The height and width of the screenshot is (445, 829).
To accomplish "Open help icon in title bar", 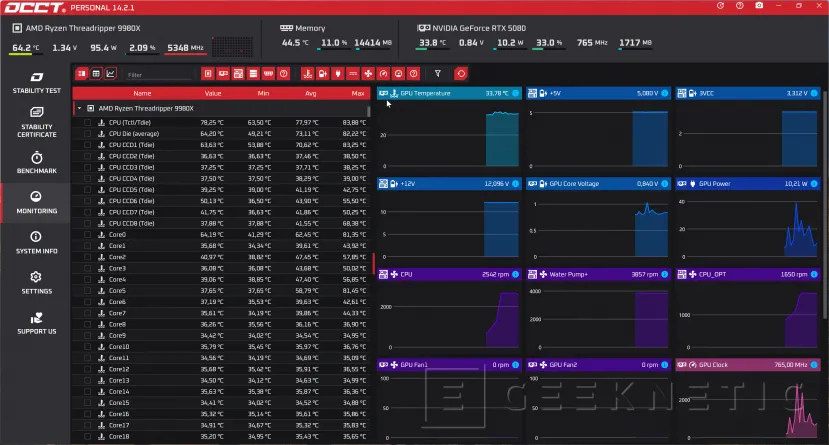I will point(740,6).
